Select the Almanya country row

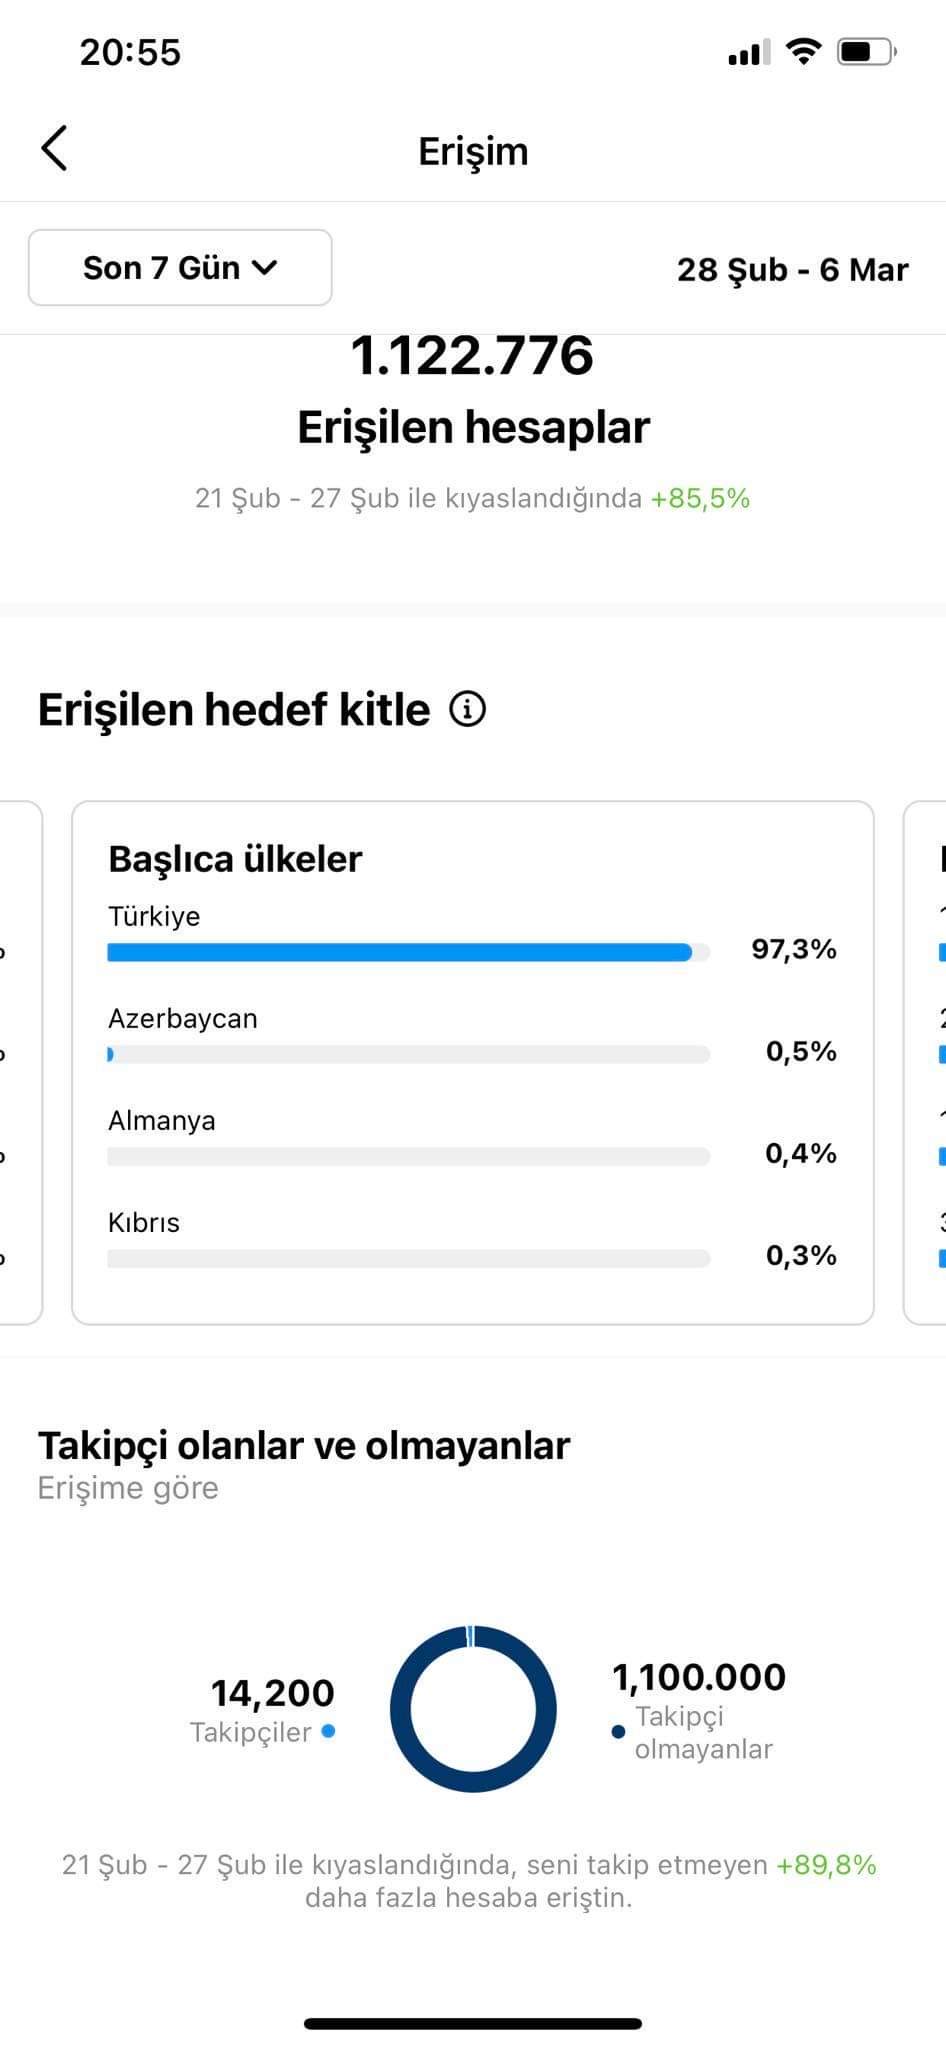coord(472,1139)
